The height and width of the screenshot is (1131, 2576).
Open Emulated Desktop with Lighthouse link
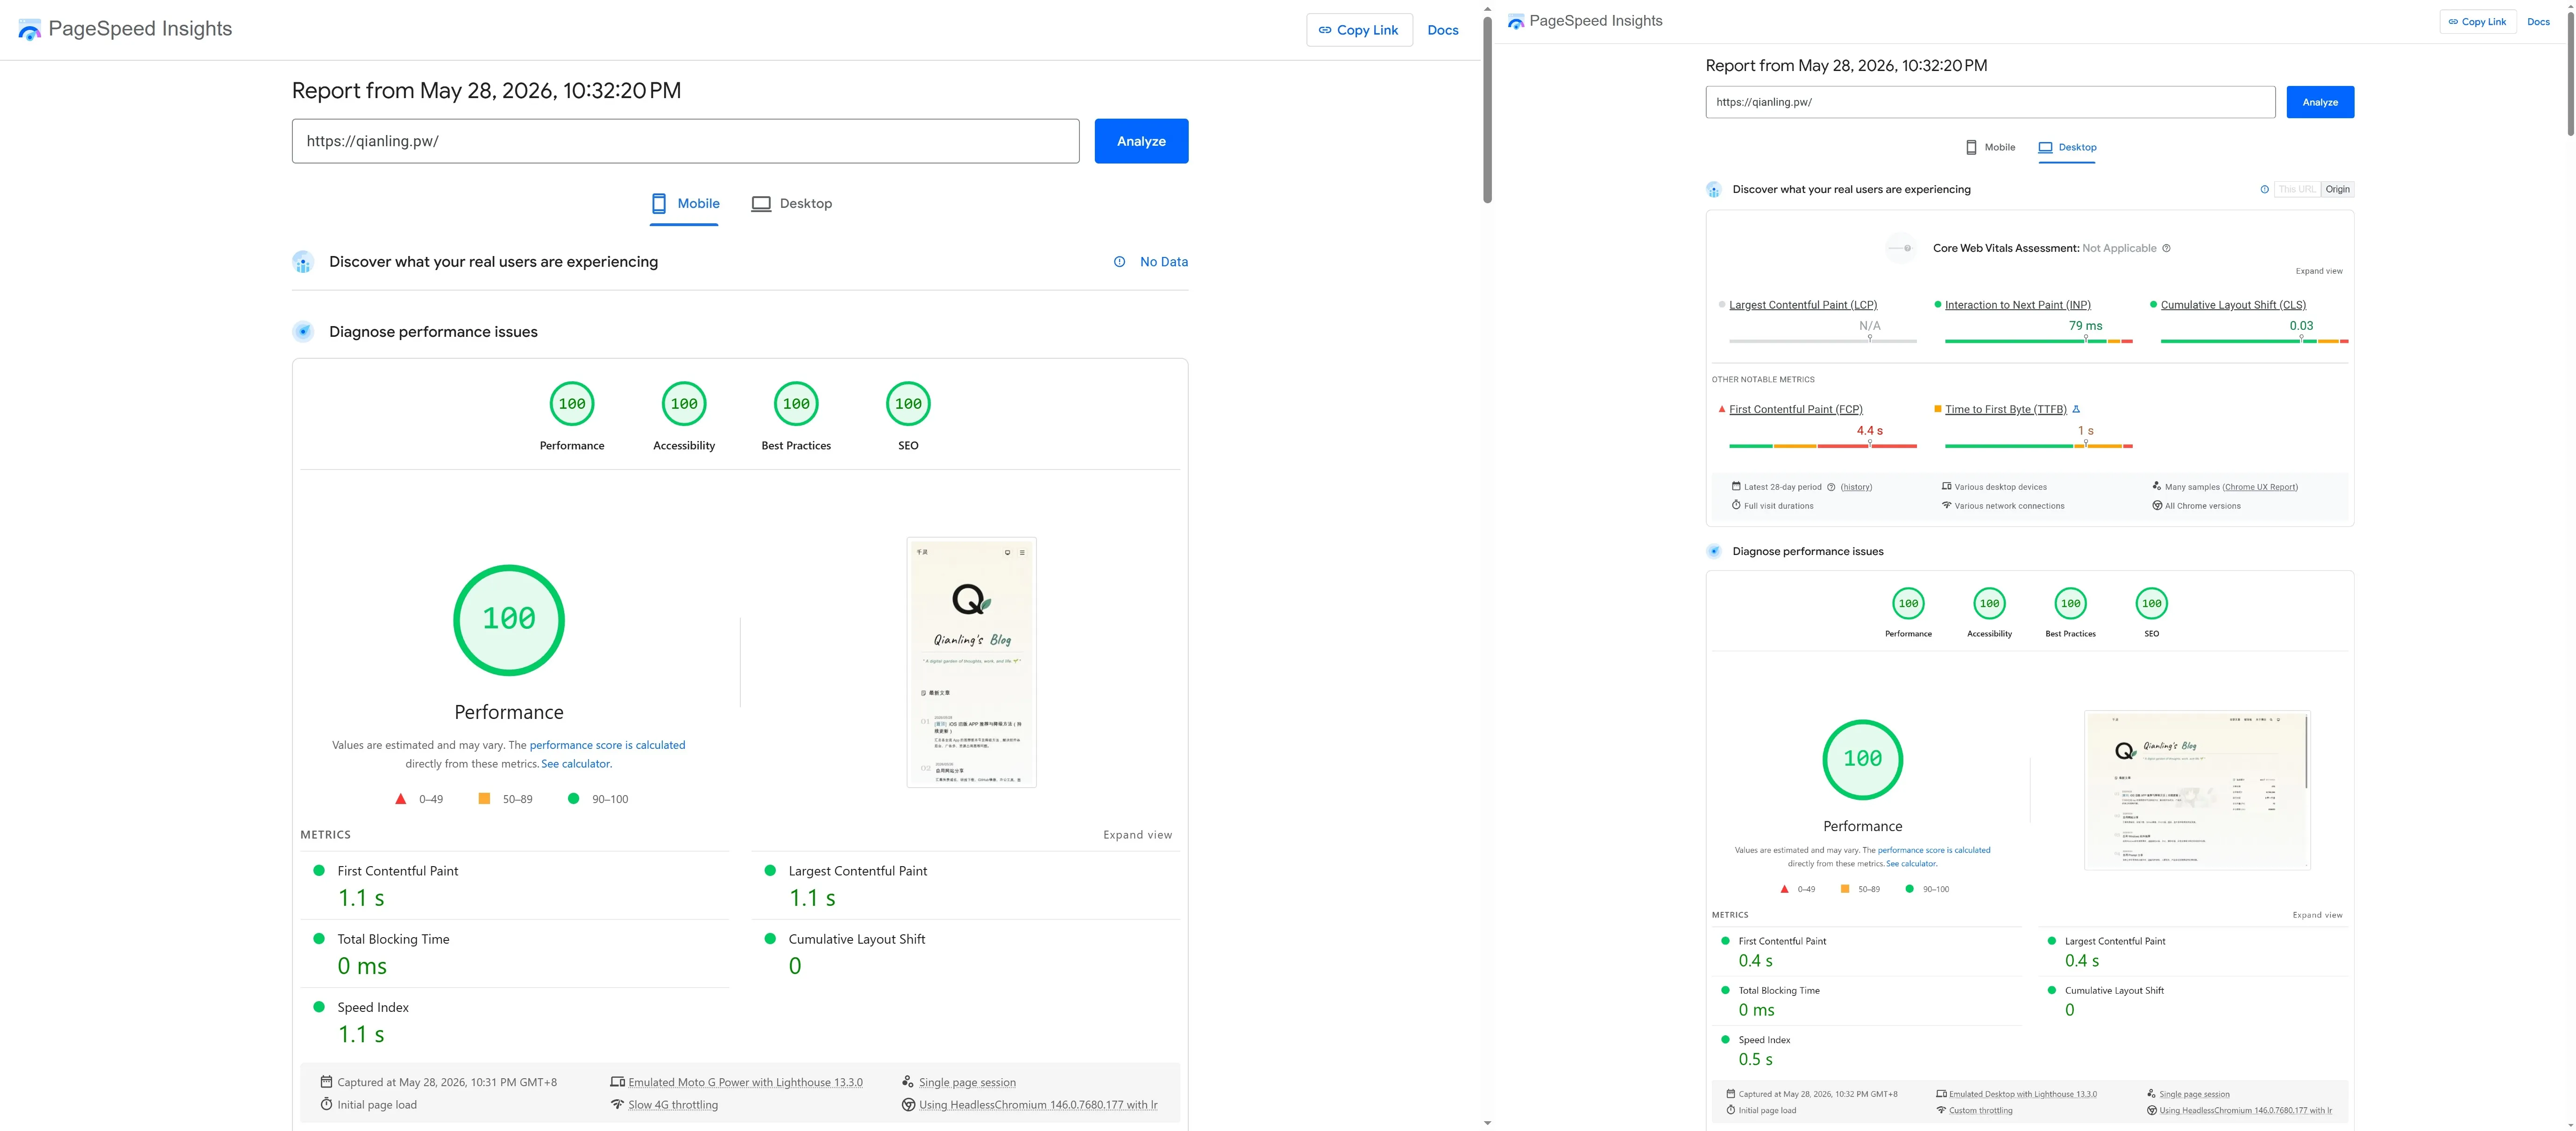coord(2022,1094)
